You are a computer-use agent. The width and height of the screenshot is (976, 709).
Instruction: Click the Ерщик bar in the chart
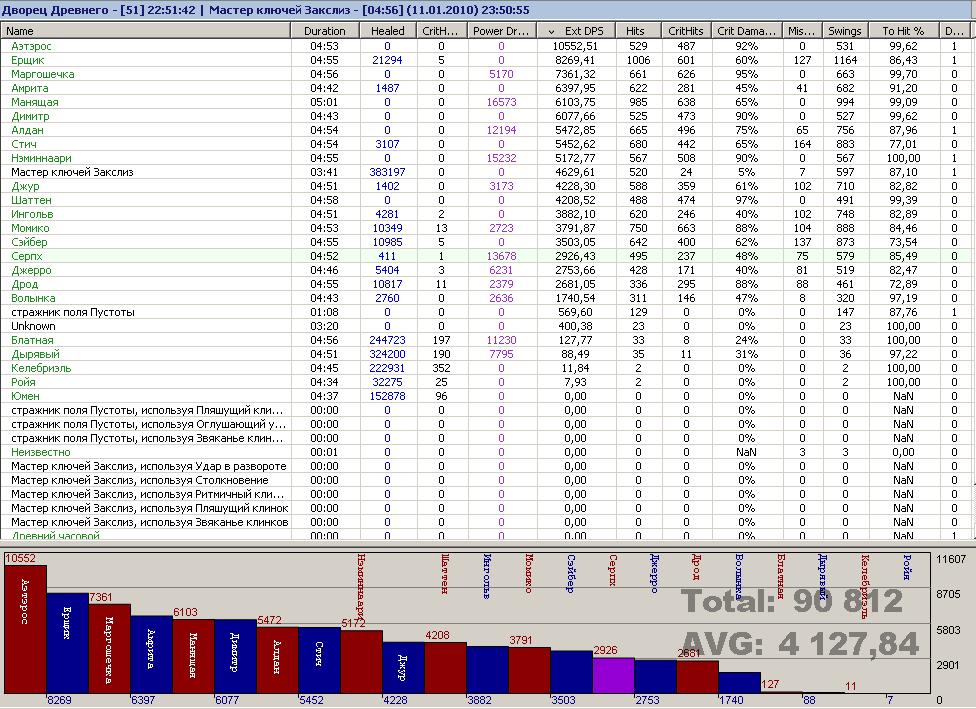[x=67, y=643]
